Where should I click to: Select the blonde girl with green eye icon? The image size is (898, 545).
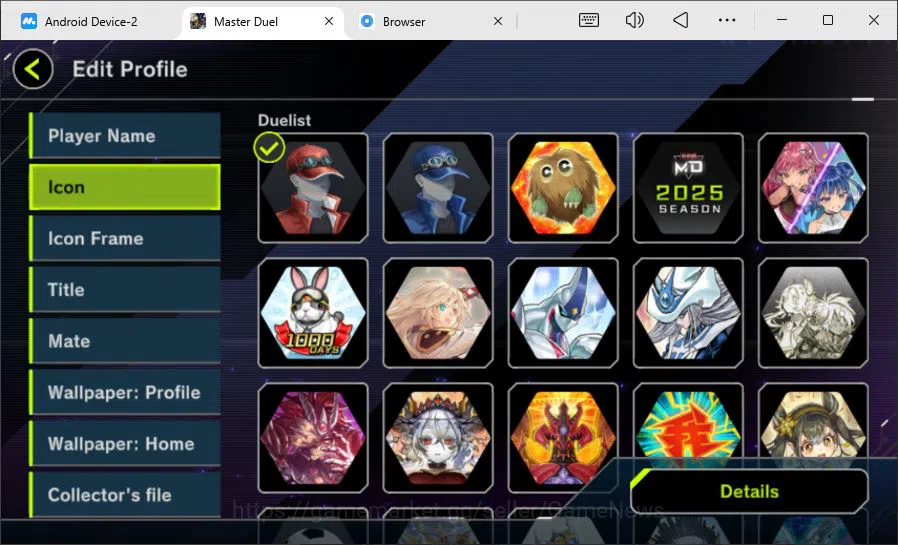pyautogui.click(x=438, y=313)
